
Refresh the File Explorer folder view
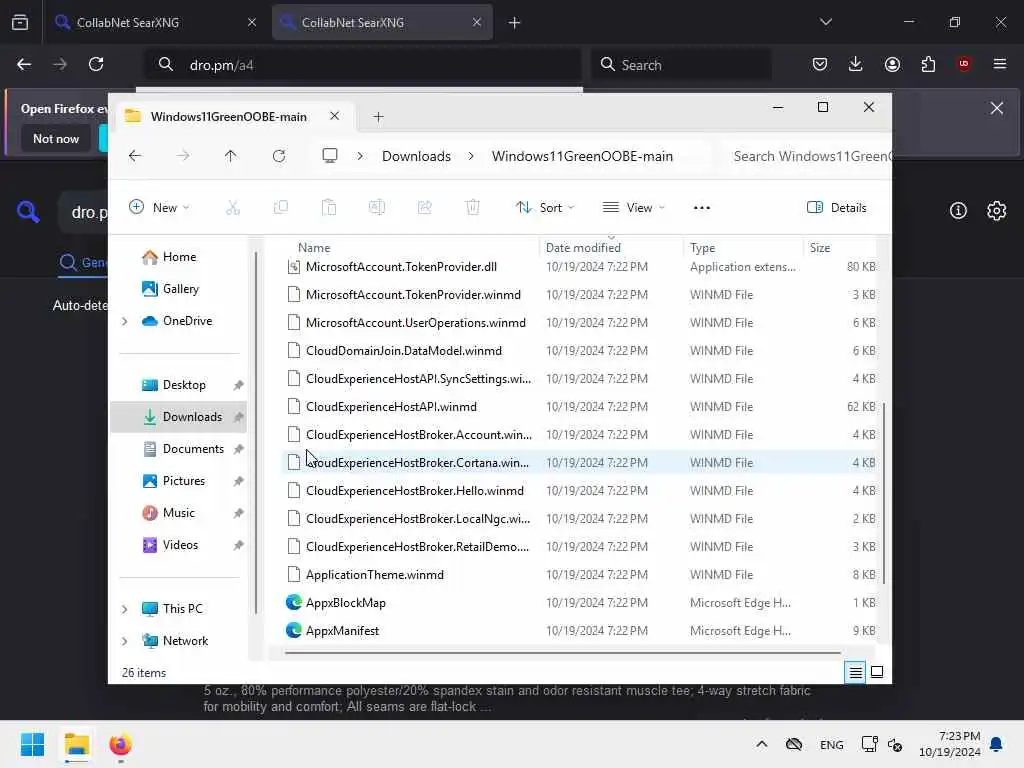pos(279,156)
